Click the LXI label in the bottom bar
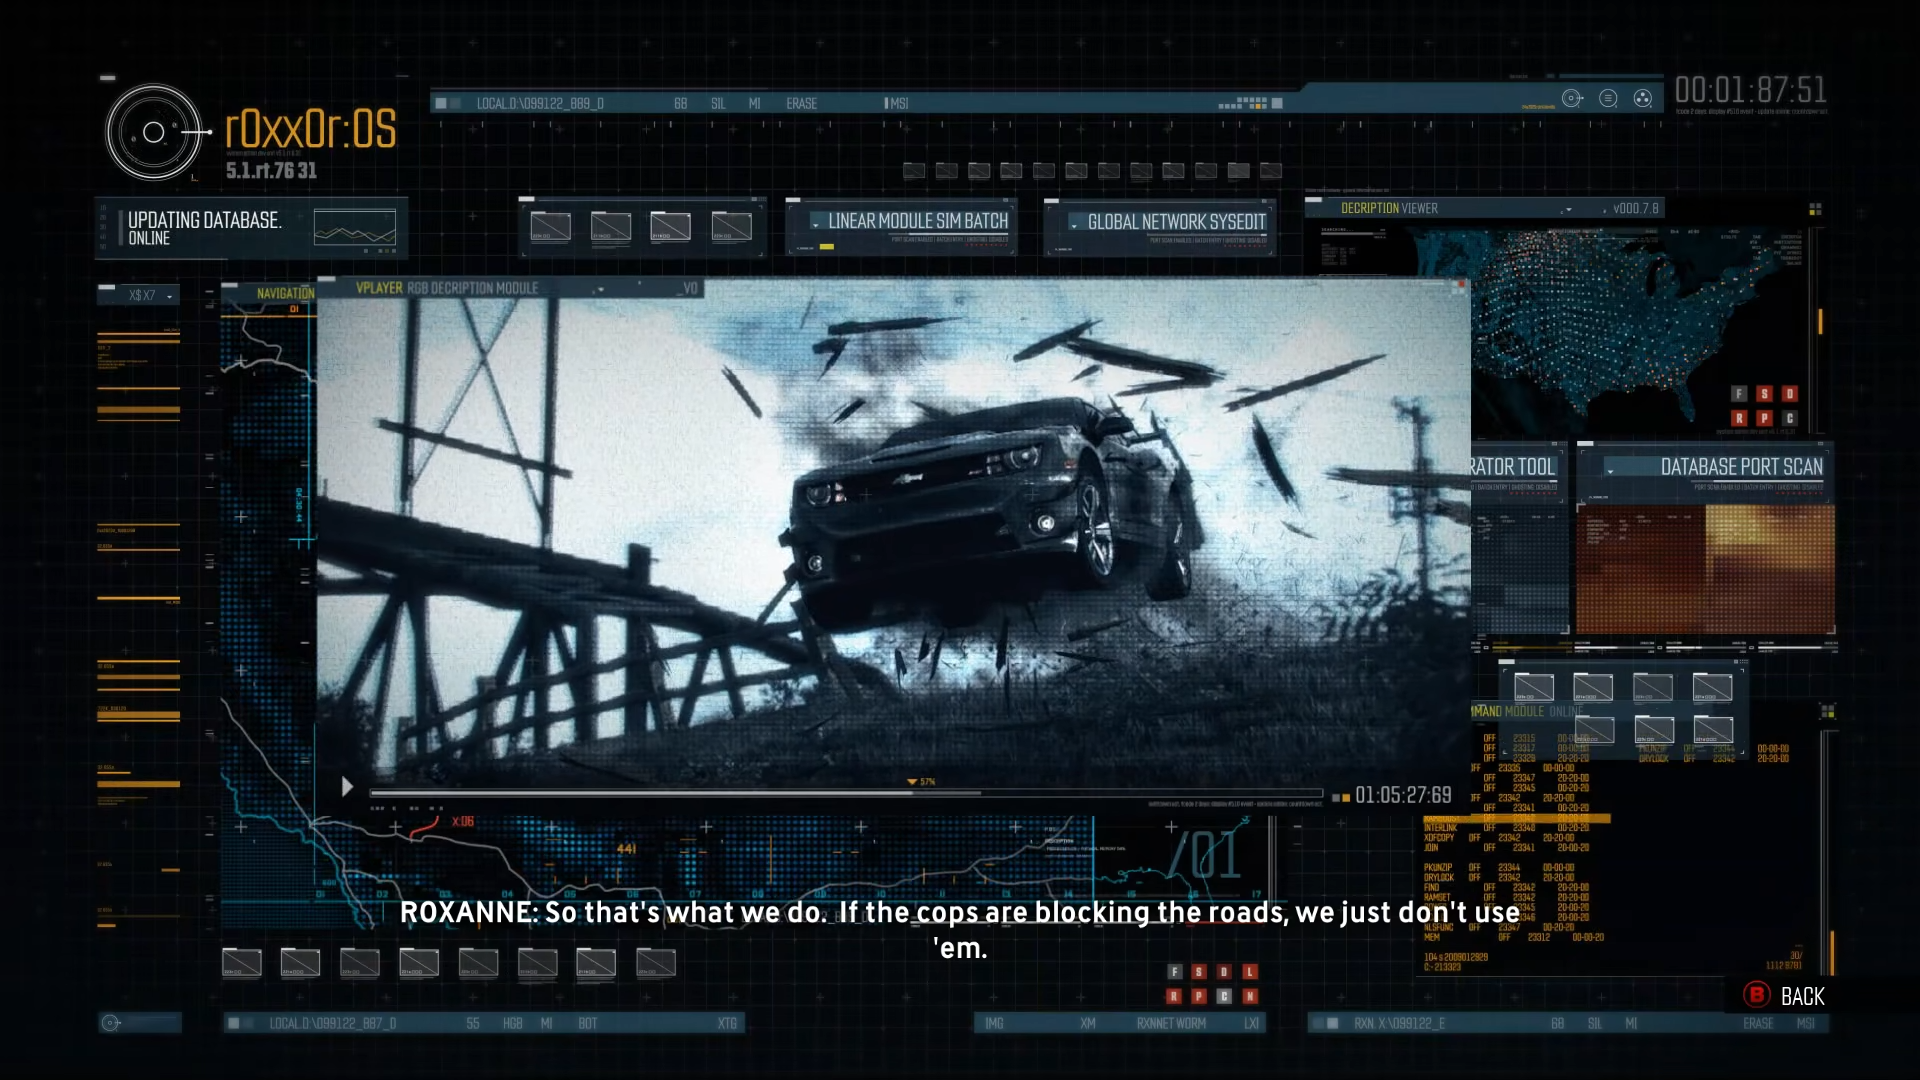 (1251, 1023)
